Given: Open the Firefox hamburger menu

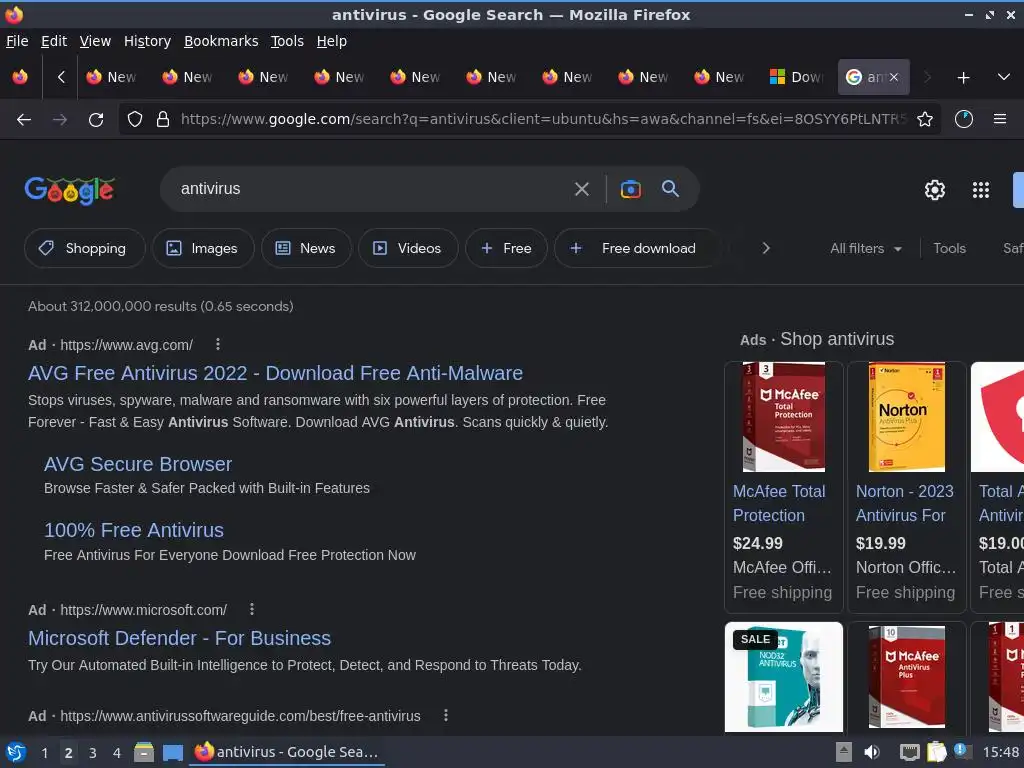Looking at the screenshot, I should pyautogui.click(x=1000, y=119).
